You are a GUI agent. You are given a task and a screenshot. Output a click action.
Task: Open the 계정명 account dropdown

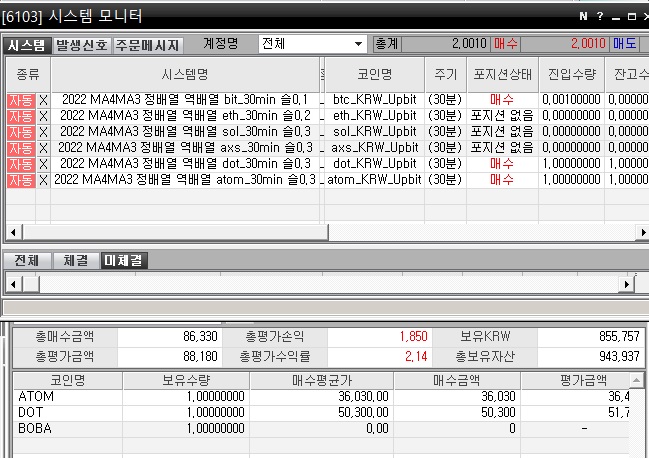359,44
